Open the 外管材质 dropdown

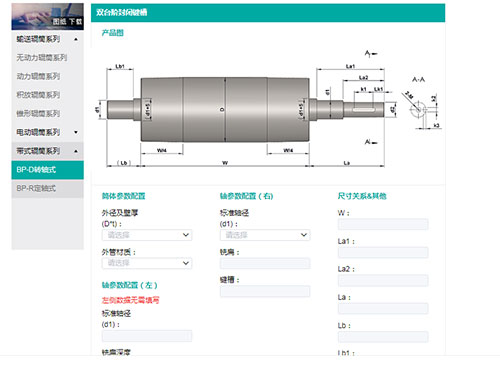coord(147,263)
